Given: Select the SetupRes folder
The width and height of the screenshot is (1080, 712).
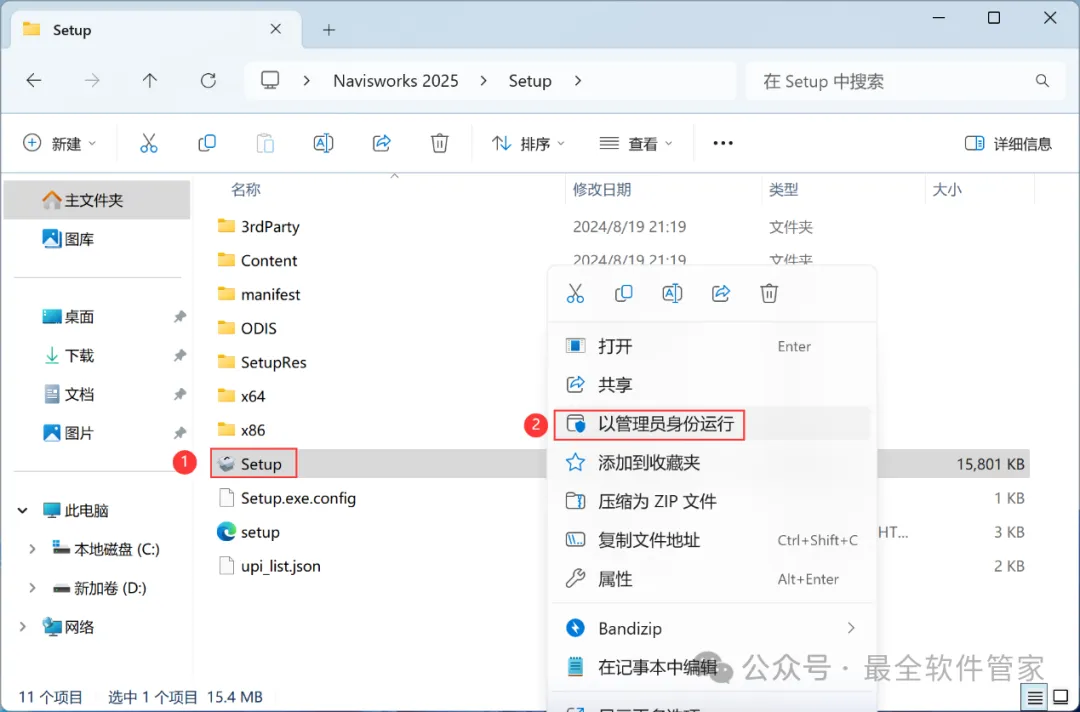Looking at the screenshot, I should pyautogui.click(x=262, y=362).
